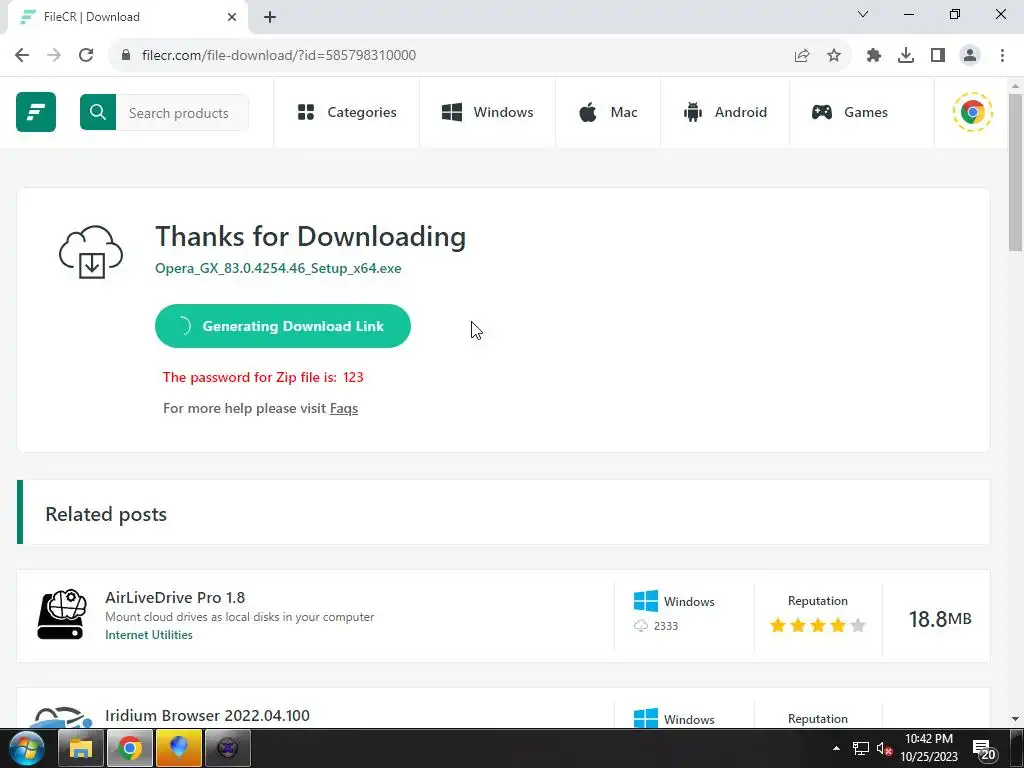Viewport: 1024px width, 768px height.
Task: Click the Chrome taskbar icon
Action: [x=130, y=748]
